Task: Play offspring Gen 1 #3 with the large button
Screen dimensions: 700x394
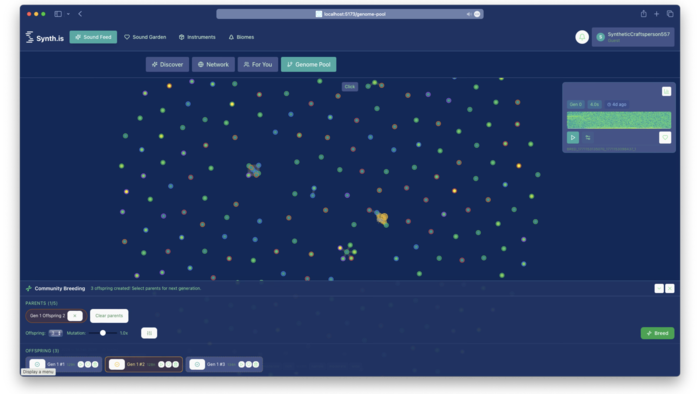Action: pyautogui.click(x=197, y=364)
